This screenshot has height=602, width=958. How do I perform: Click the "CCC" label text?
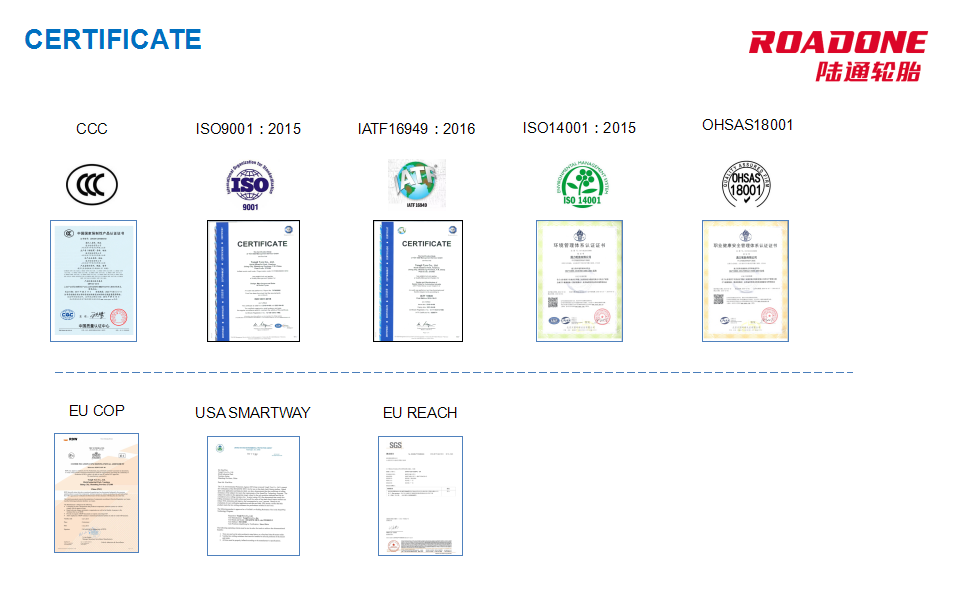92,129
